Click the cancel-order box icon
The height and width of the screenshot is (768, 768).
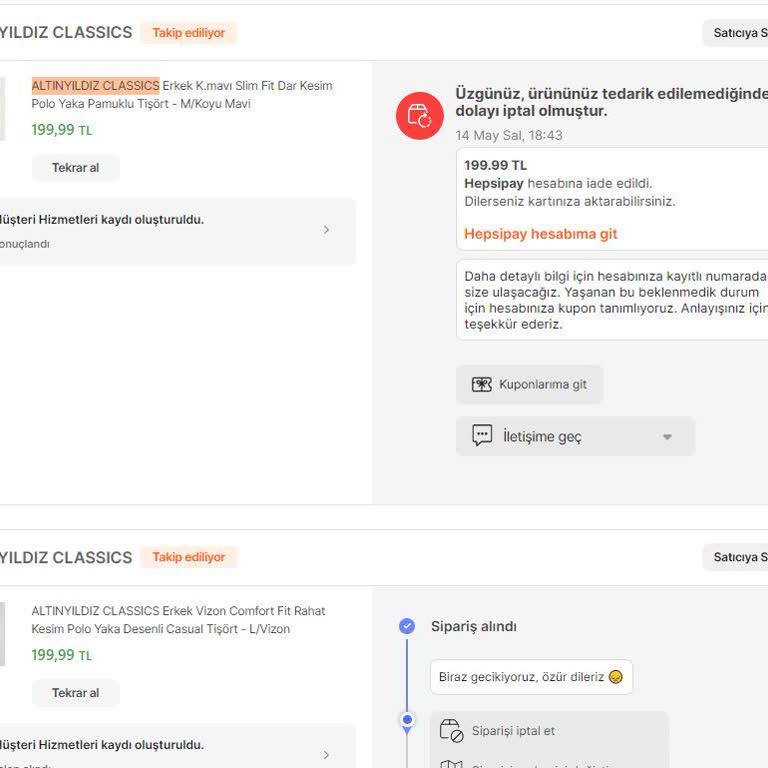pyautogui.click(x=451, y=731)
